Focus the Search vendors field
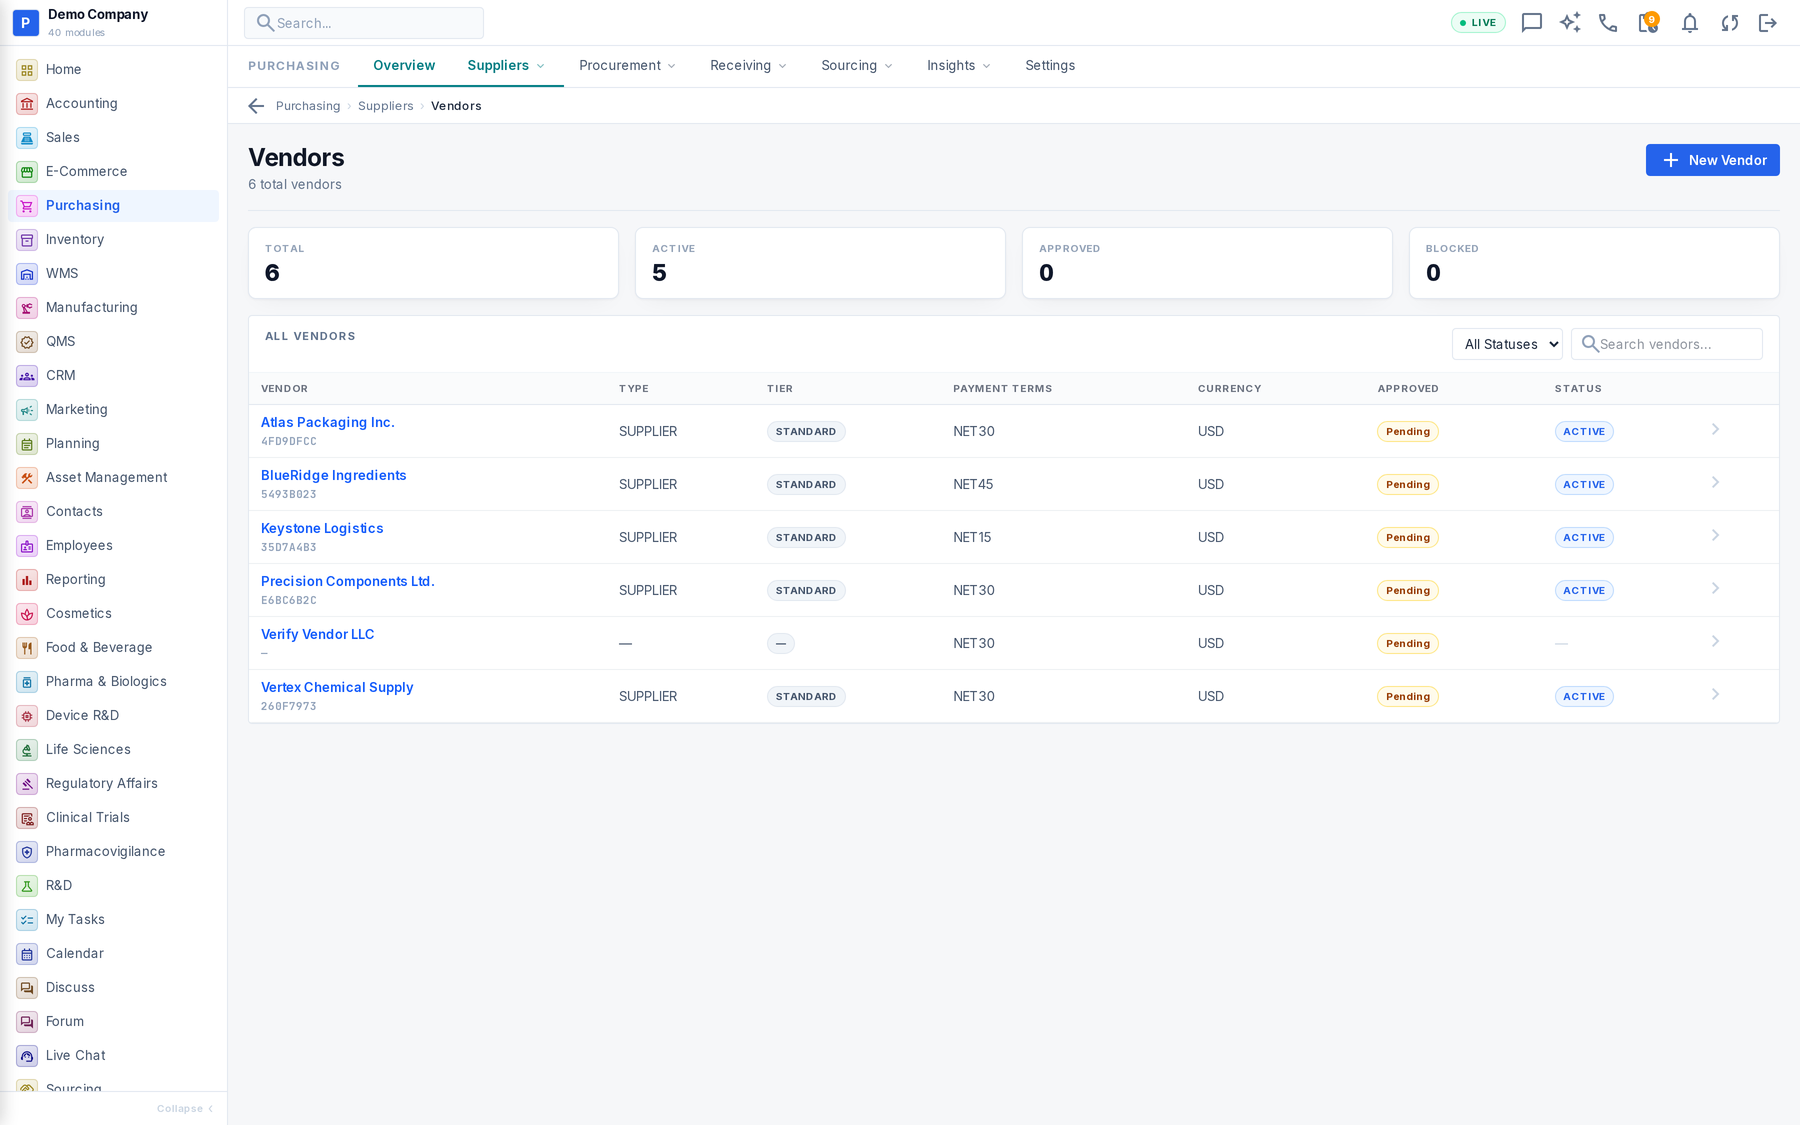 1666,344
